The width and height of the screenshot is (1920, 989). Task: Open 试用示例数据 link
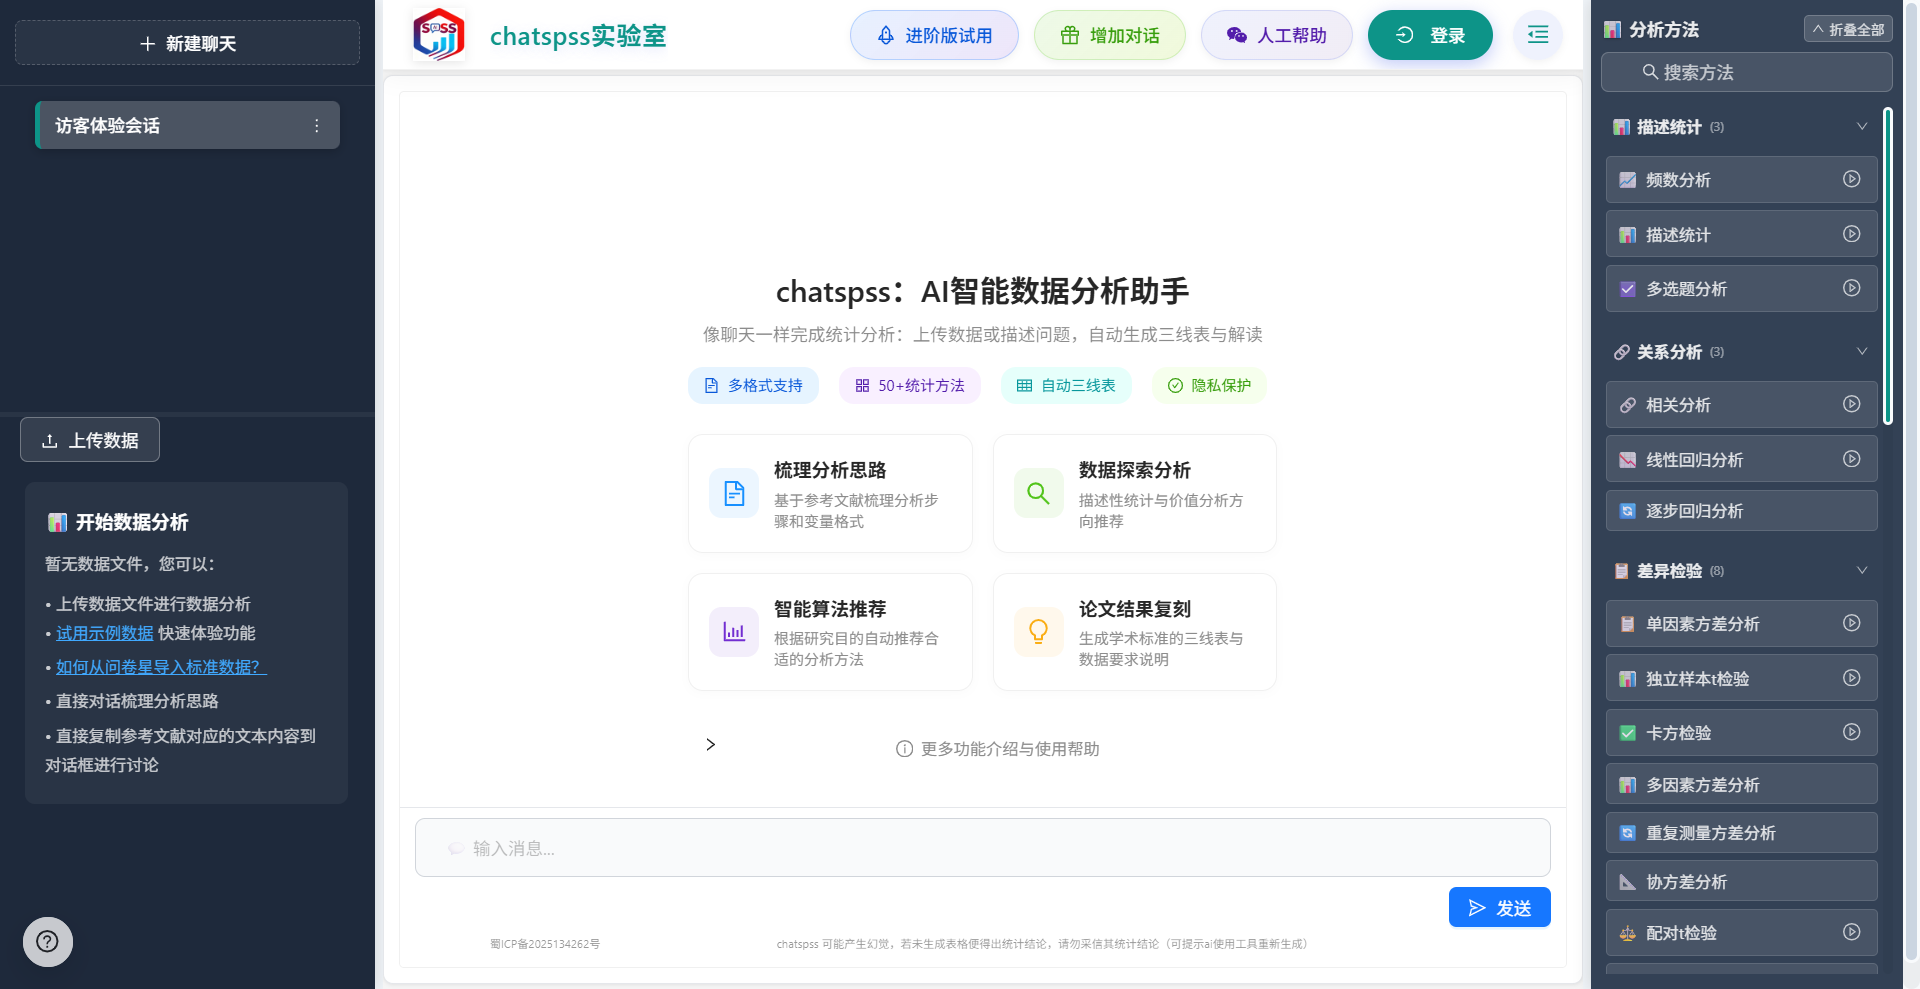tap(105, 633)
